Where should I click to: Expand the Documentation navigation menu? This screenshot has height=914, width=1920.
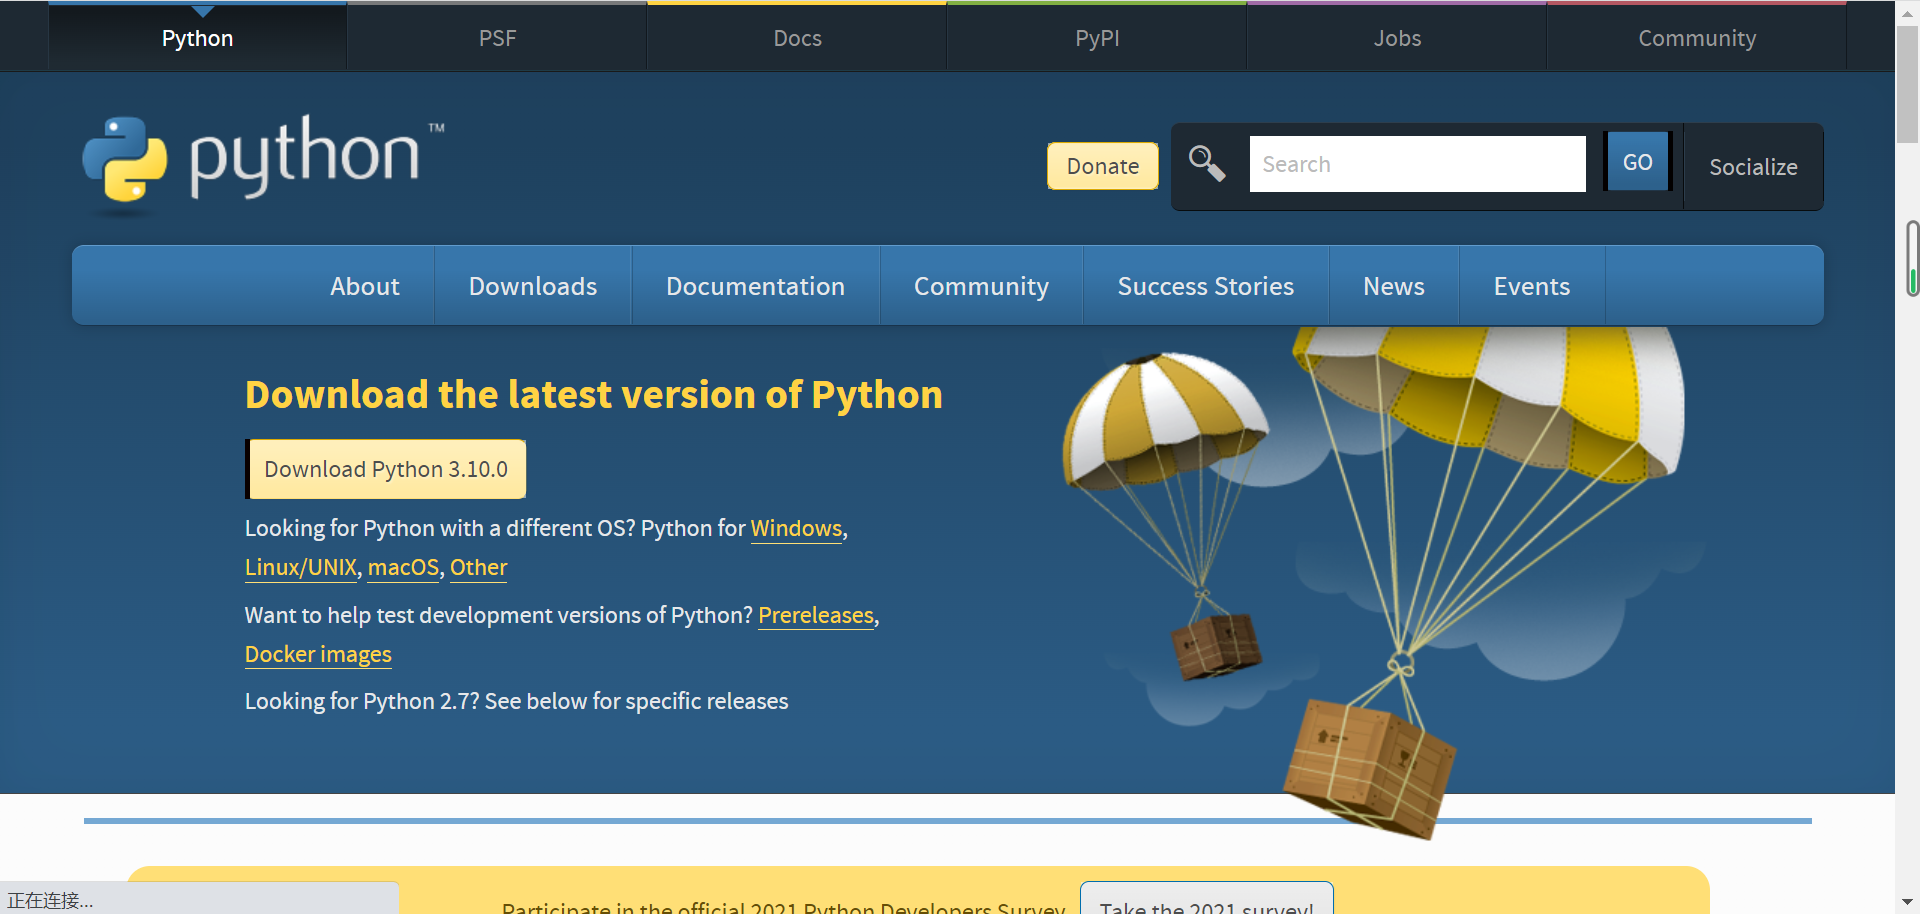(755, 287)
